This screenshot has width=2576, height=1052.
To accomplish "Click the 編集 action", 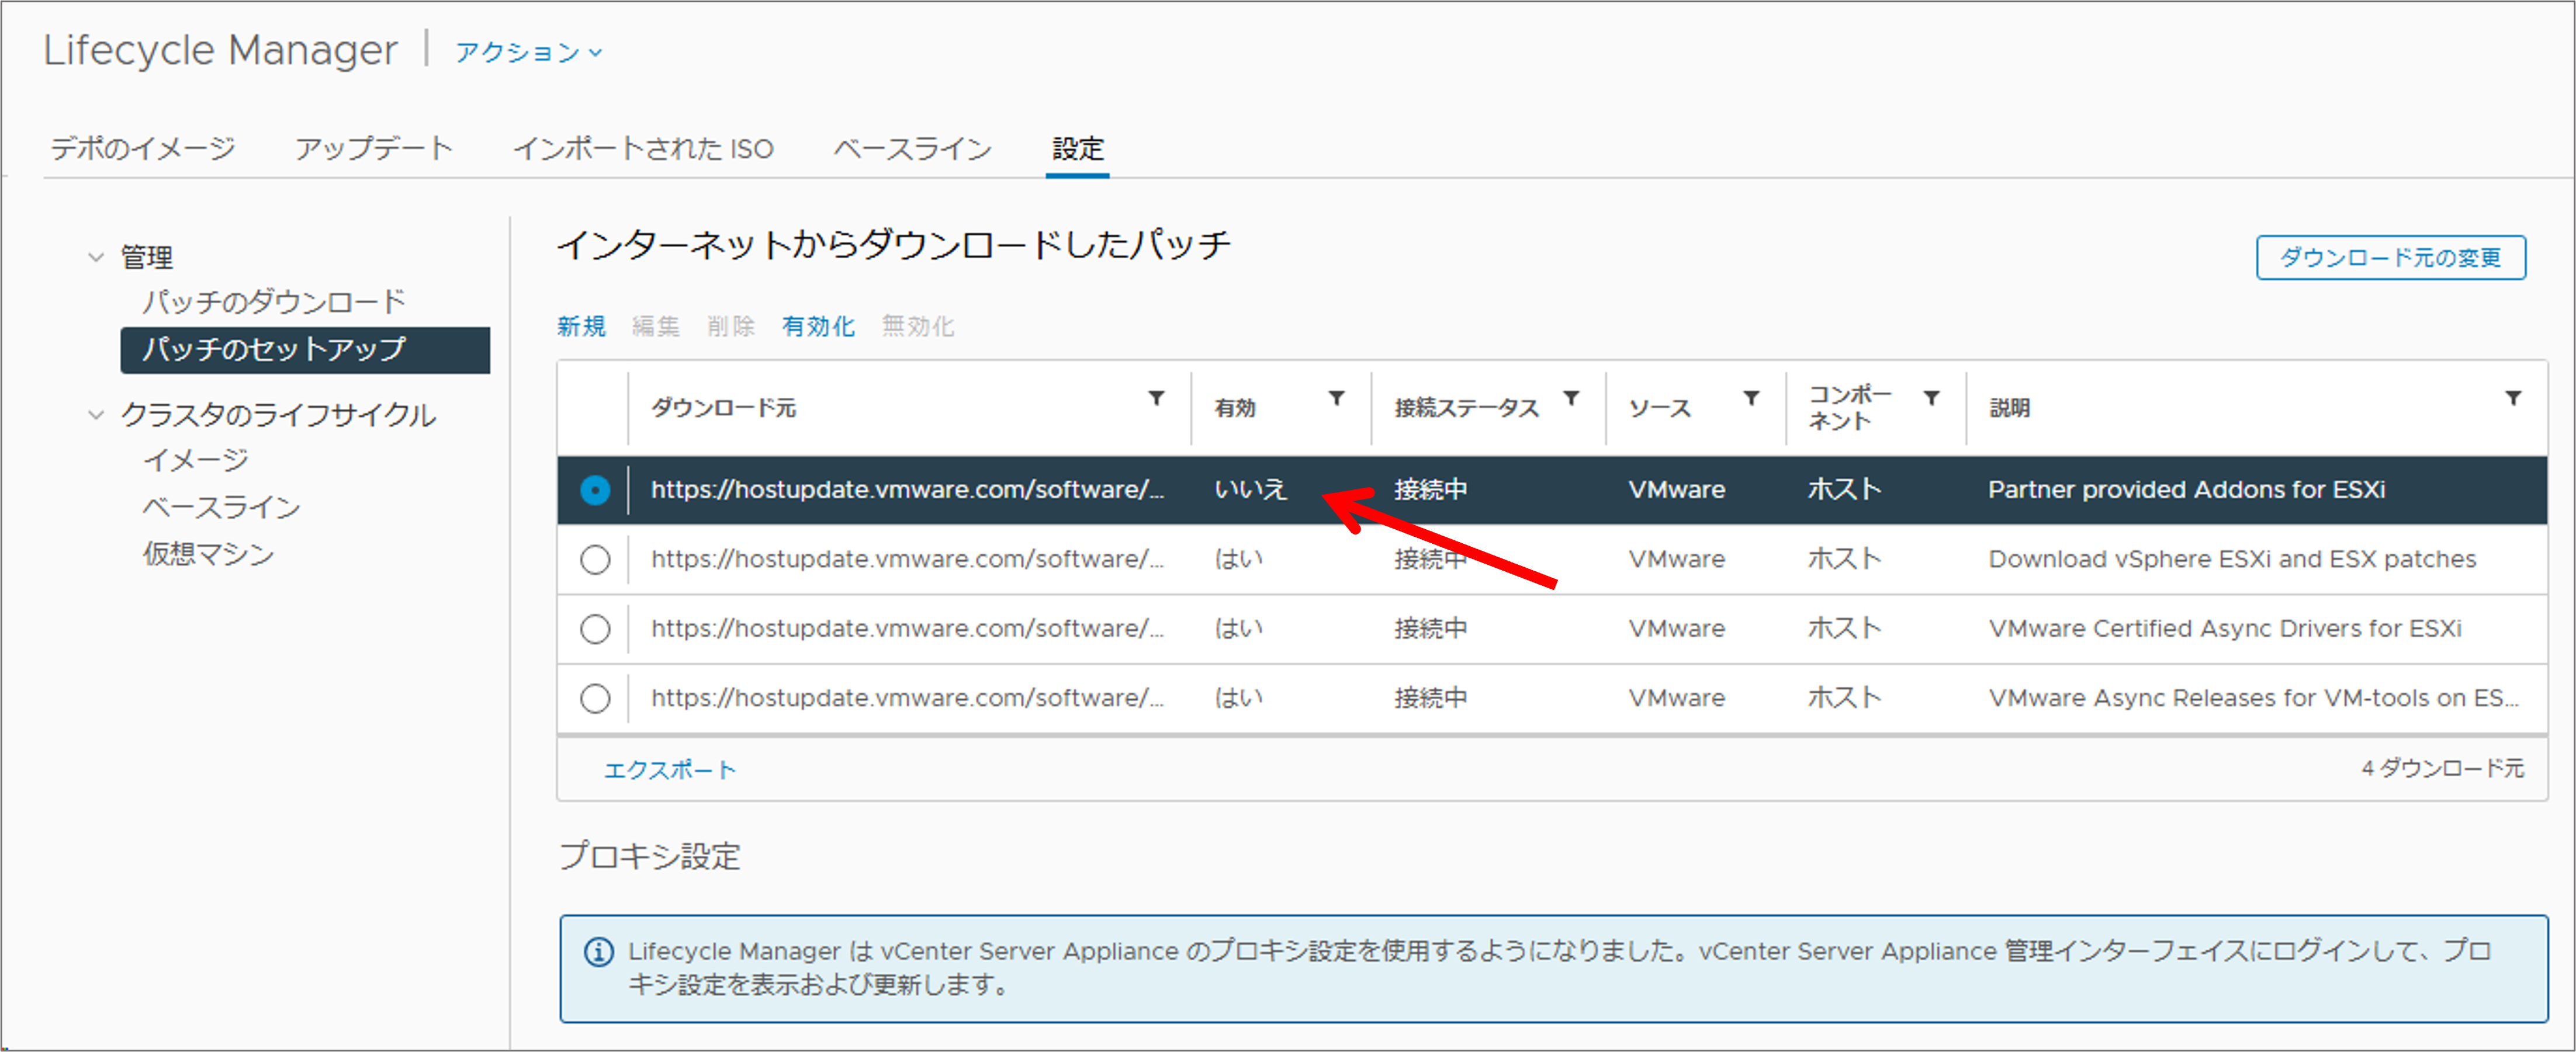I will point(656,326).
